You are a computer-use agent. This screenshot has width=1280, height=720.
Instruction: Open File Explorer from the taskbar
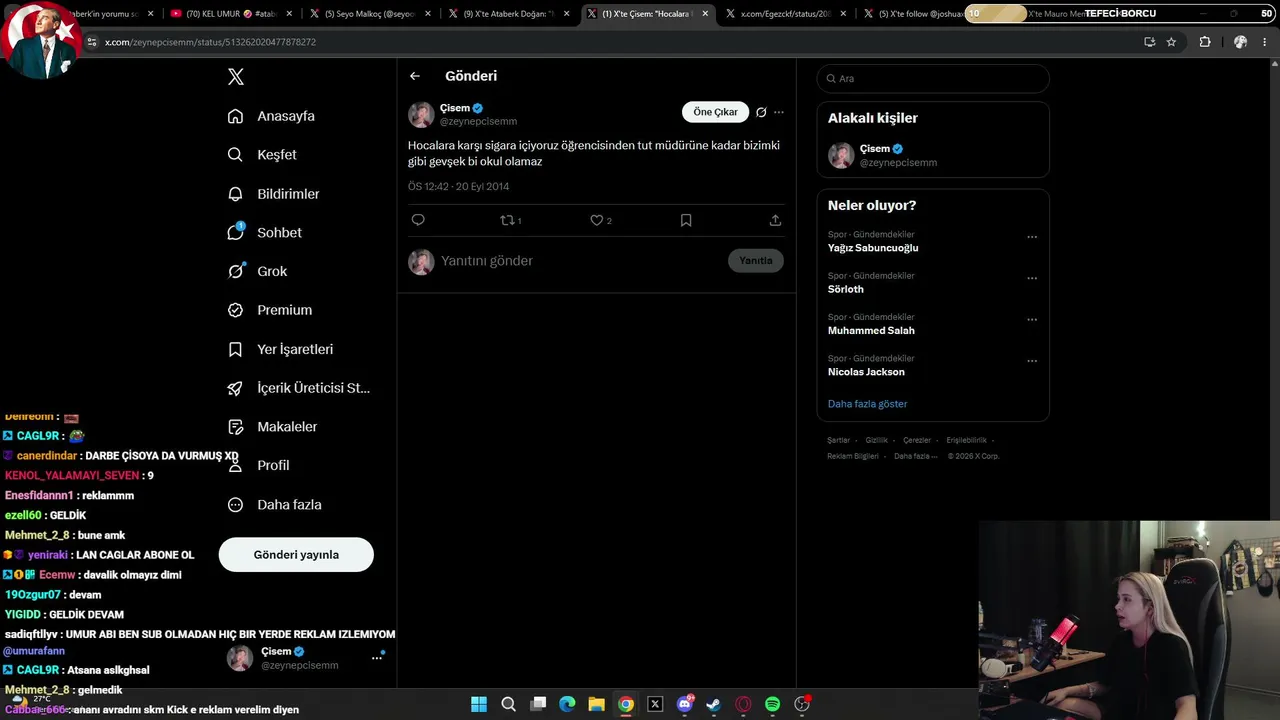[596, 704]
